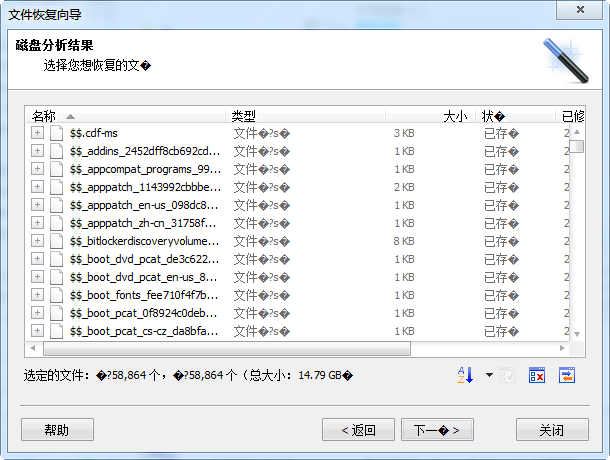Click the 帮助 button
610x460 pixels.
tap(57, 430)
